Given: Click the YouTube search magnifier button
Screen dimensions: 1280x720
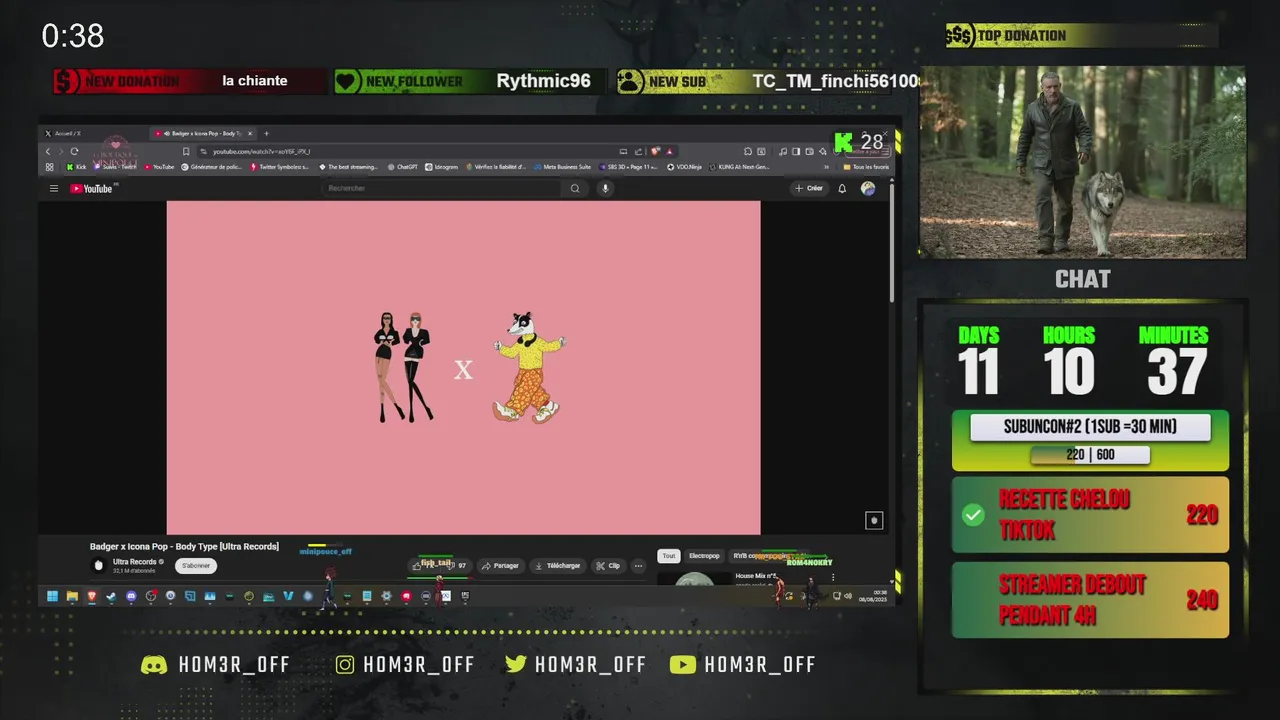Looking at the screenshot, I should (x=575, y=188).
